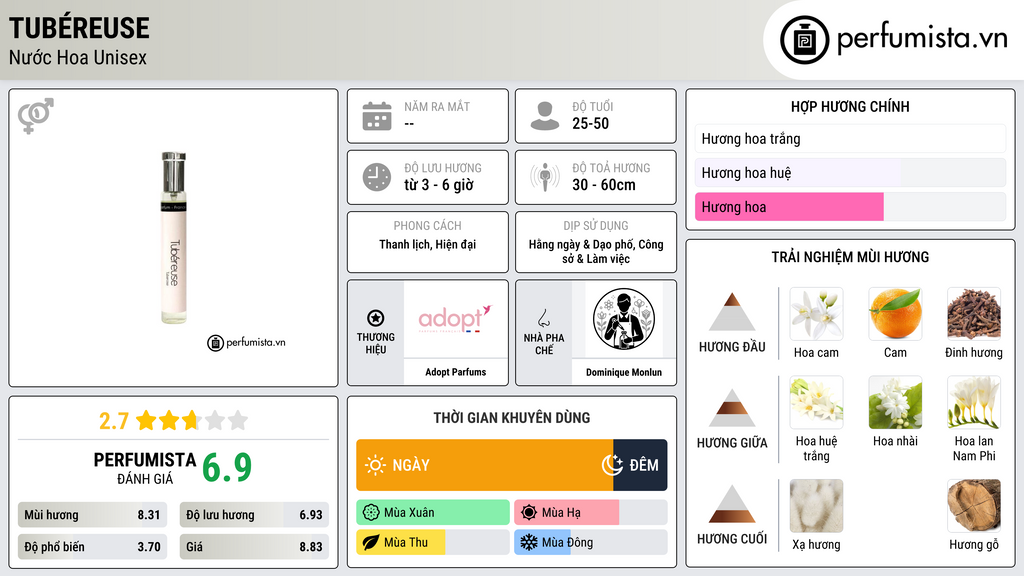Click the age range value 25-50
Image resolution: width=1024 pixels, height=576 pixels.
(590, 124)
